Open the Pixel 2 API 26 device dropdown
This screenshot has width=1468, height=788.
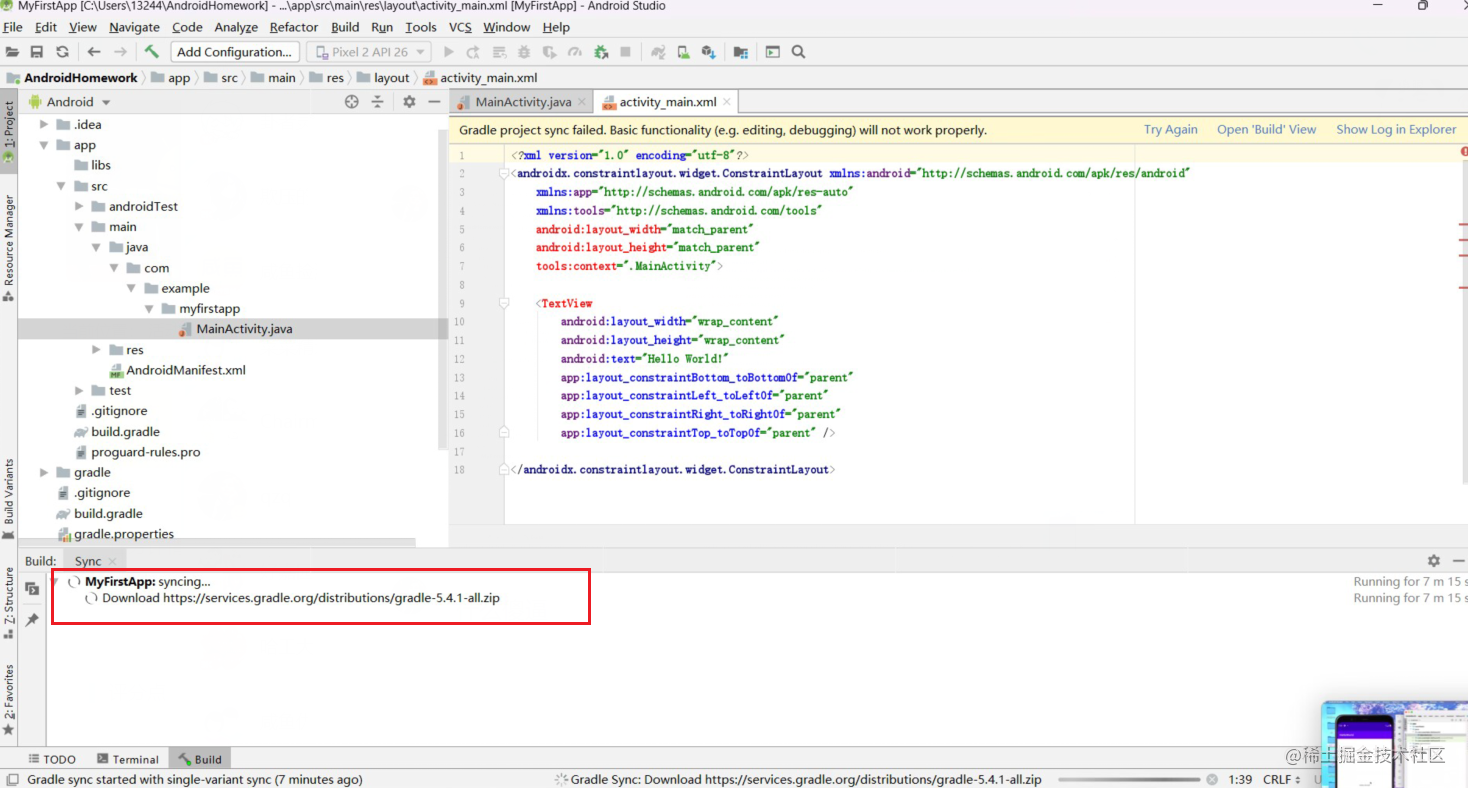tap(368, 51)
